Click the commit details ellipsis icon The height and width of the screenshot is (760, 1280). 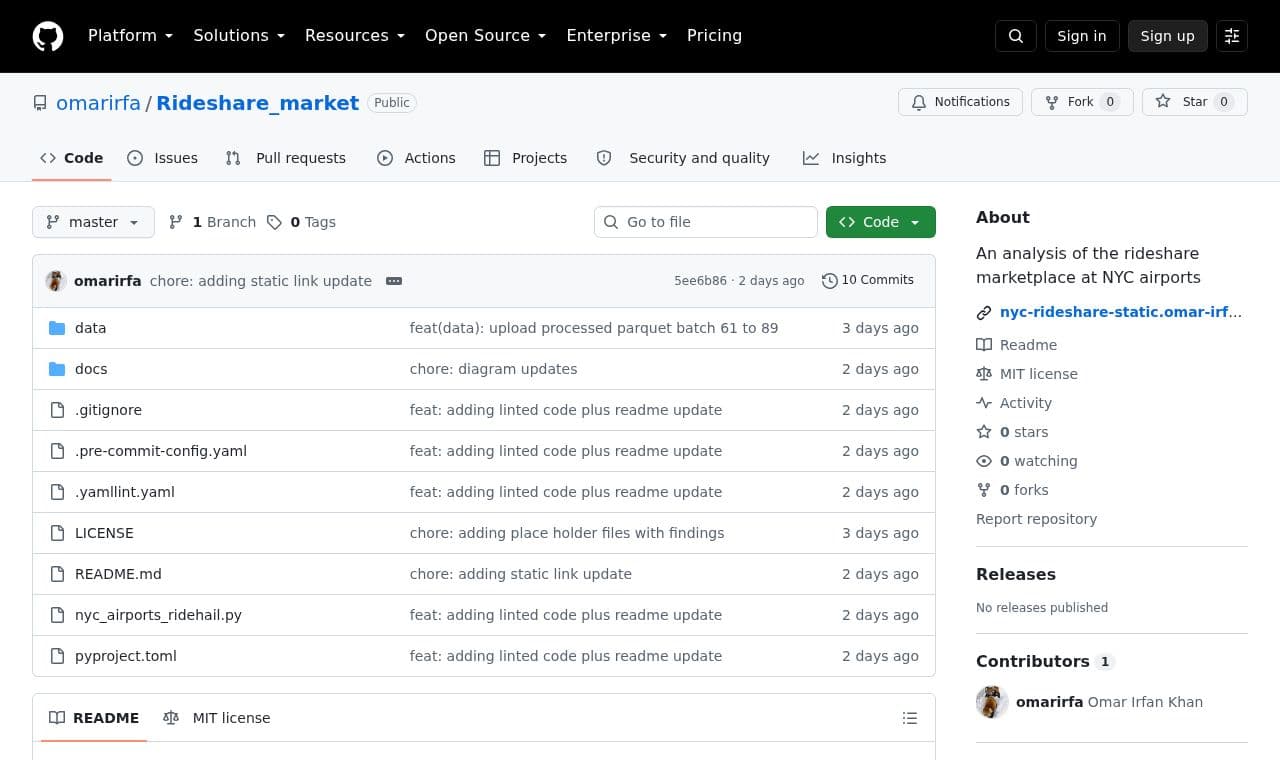point(394,281)
